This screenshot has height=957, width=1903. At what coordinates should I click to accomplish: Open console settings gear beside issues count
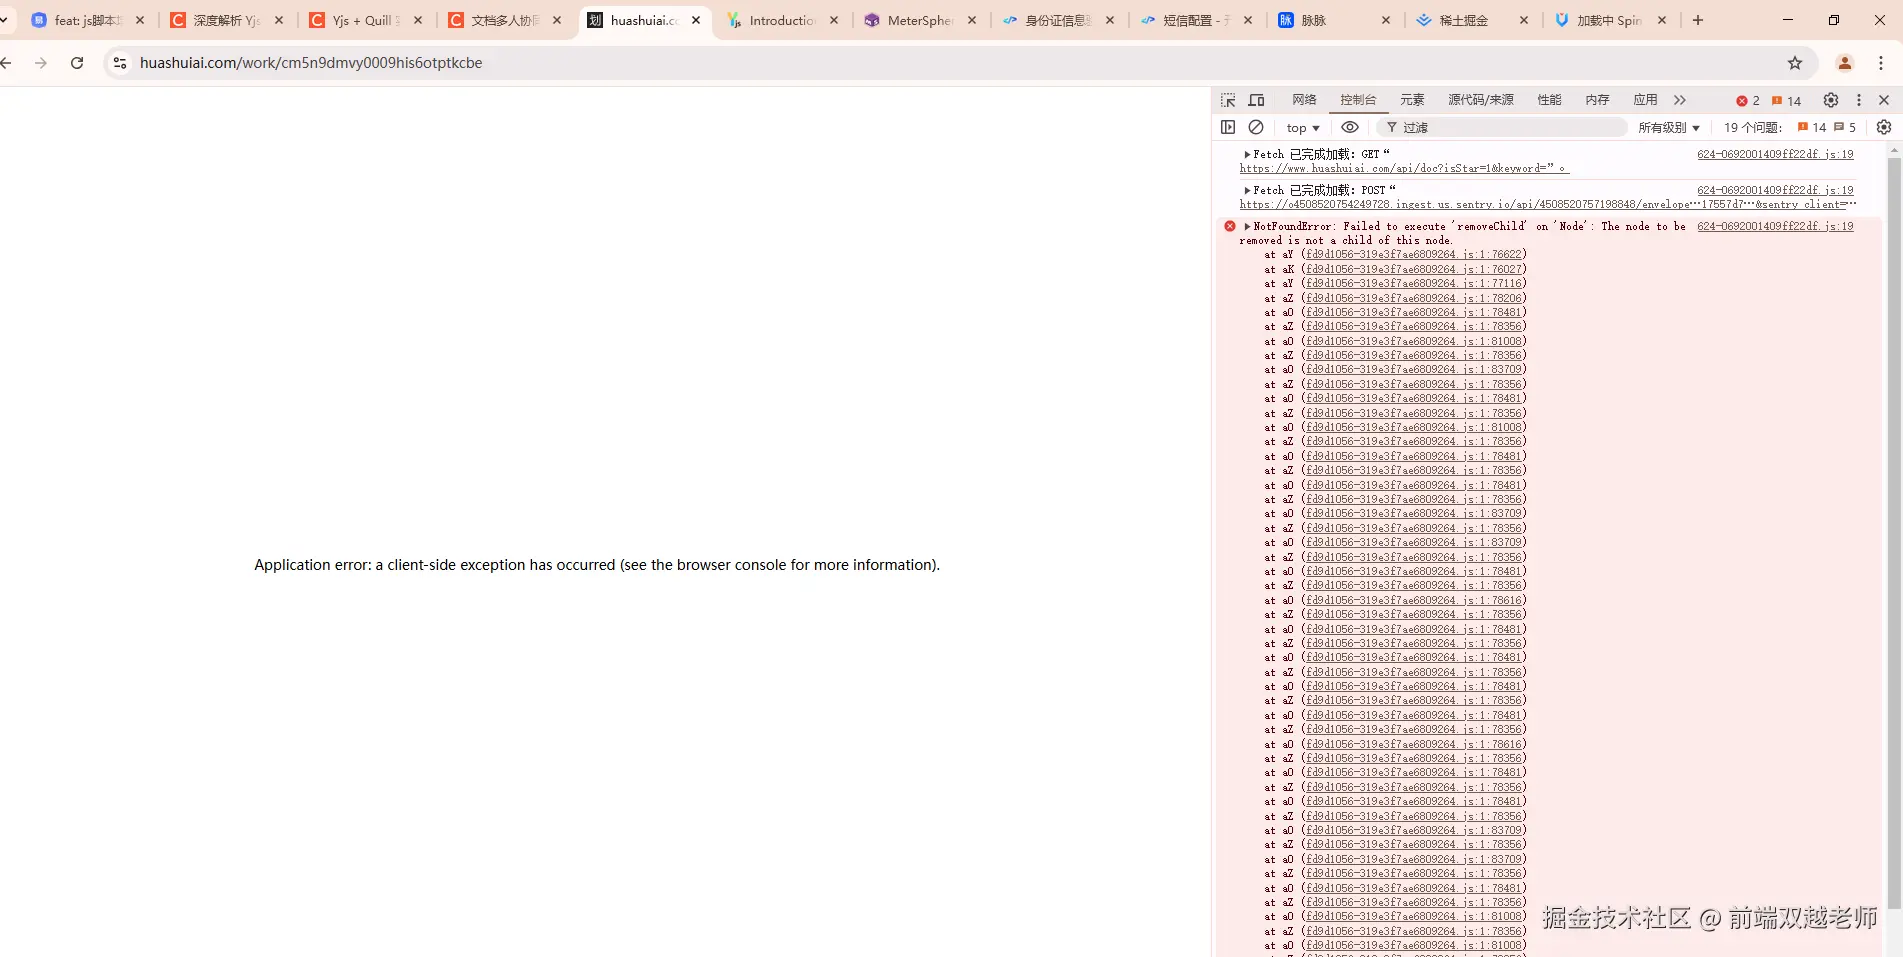click(1883, 127)
